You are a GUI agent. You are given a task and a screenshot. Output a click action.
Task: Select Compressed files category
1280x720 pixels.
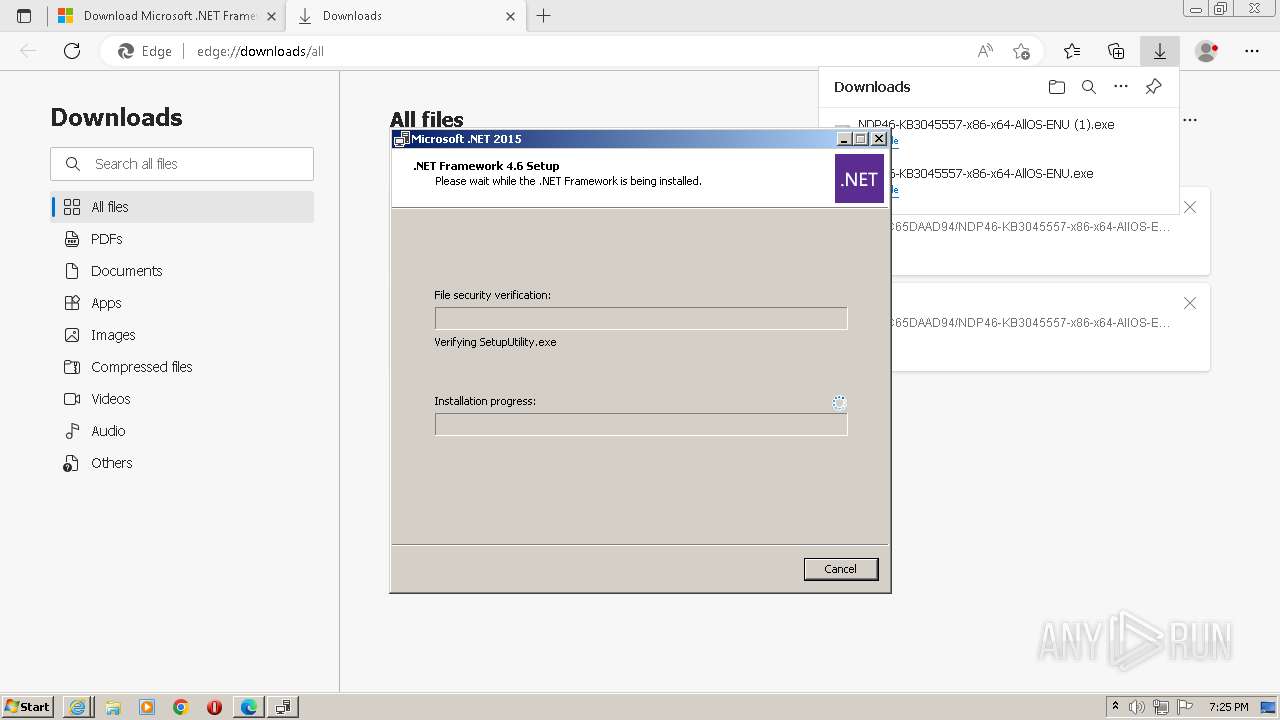[182, 367]
